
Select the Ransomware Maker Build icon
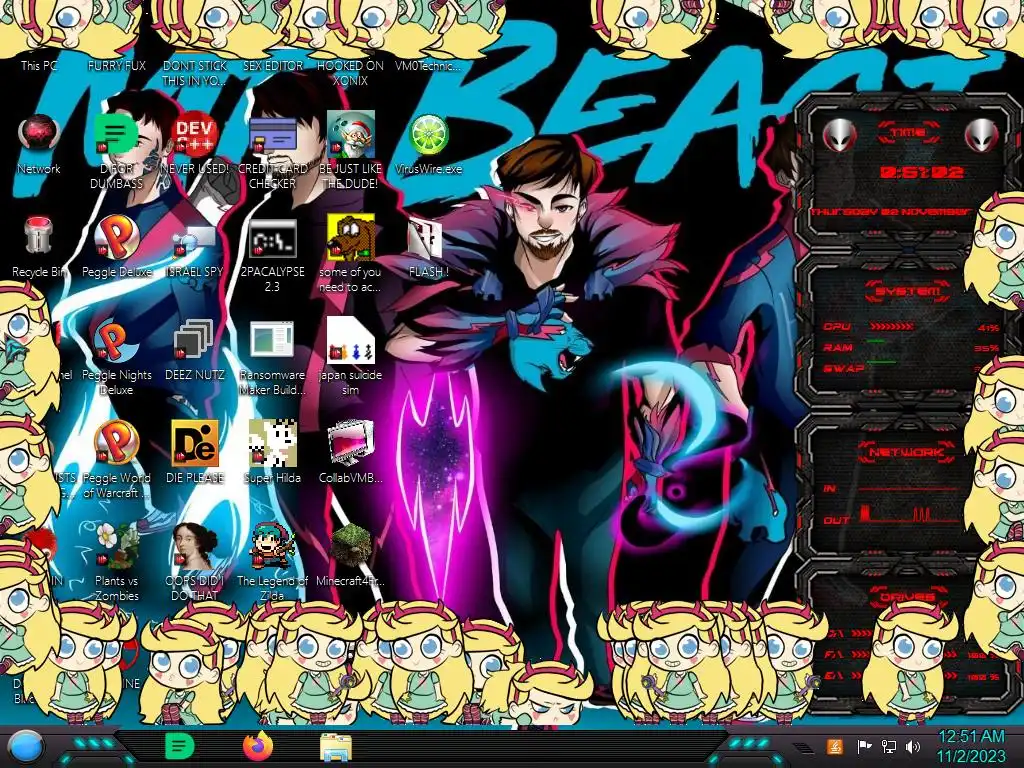[272, 340]
